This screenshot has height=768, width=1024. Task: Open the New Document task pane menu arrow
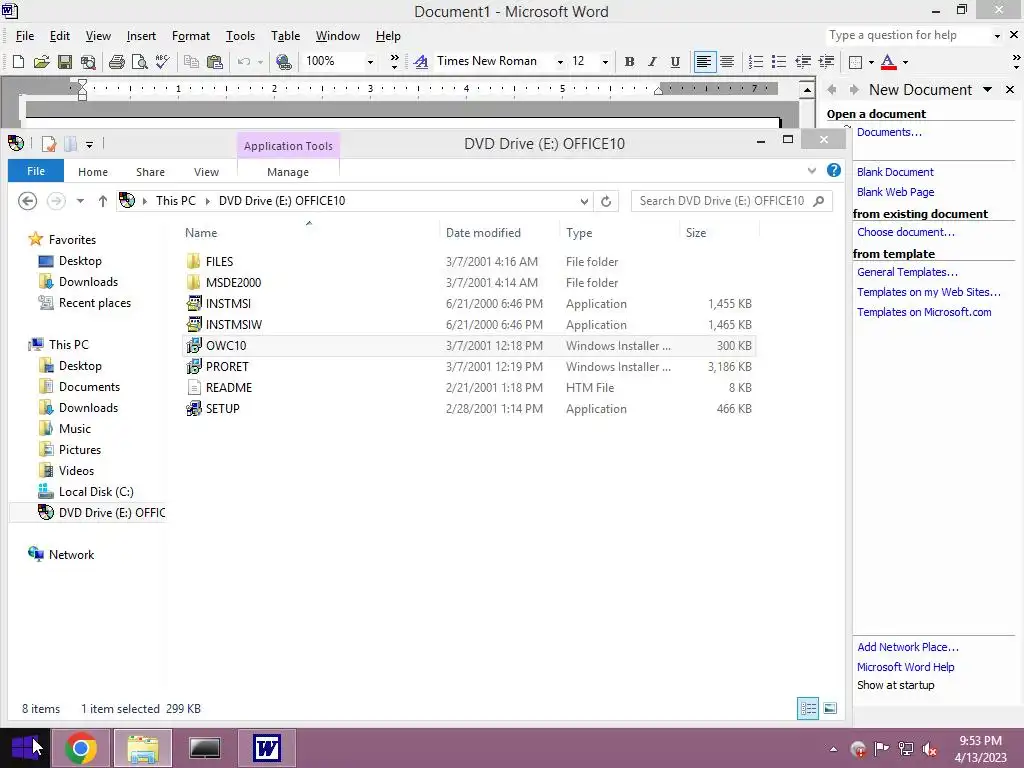pyautogui.click(x=987, y=89)
